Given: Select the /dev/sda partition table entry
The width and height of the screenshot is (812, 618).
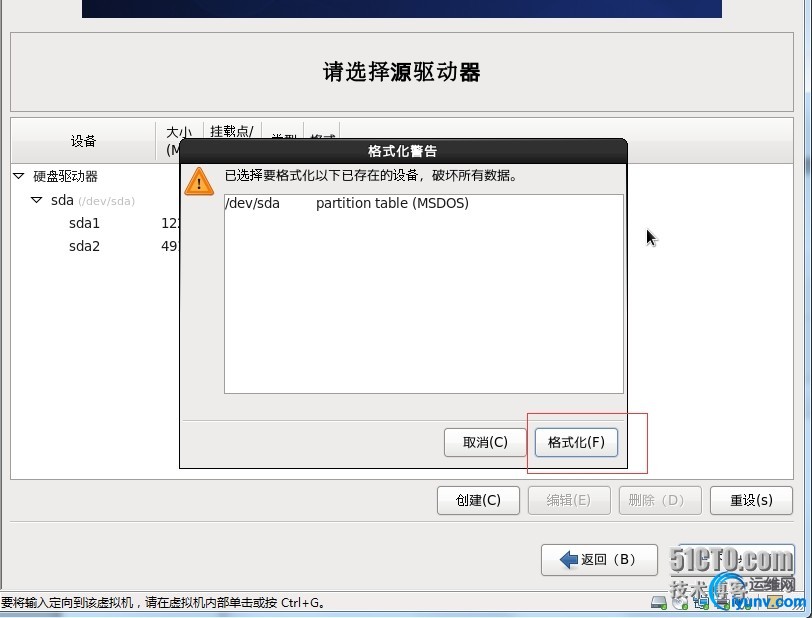Looking at the screenshot, I should (424, 203).
